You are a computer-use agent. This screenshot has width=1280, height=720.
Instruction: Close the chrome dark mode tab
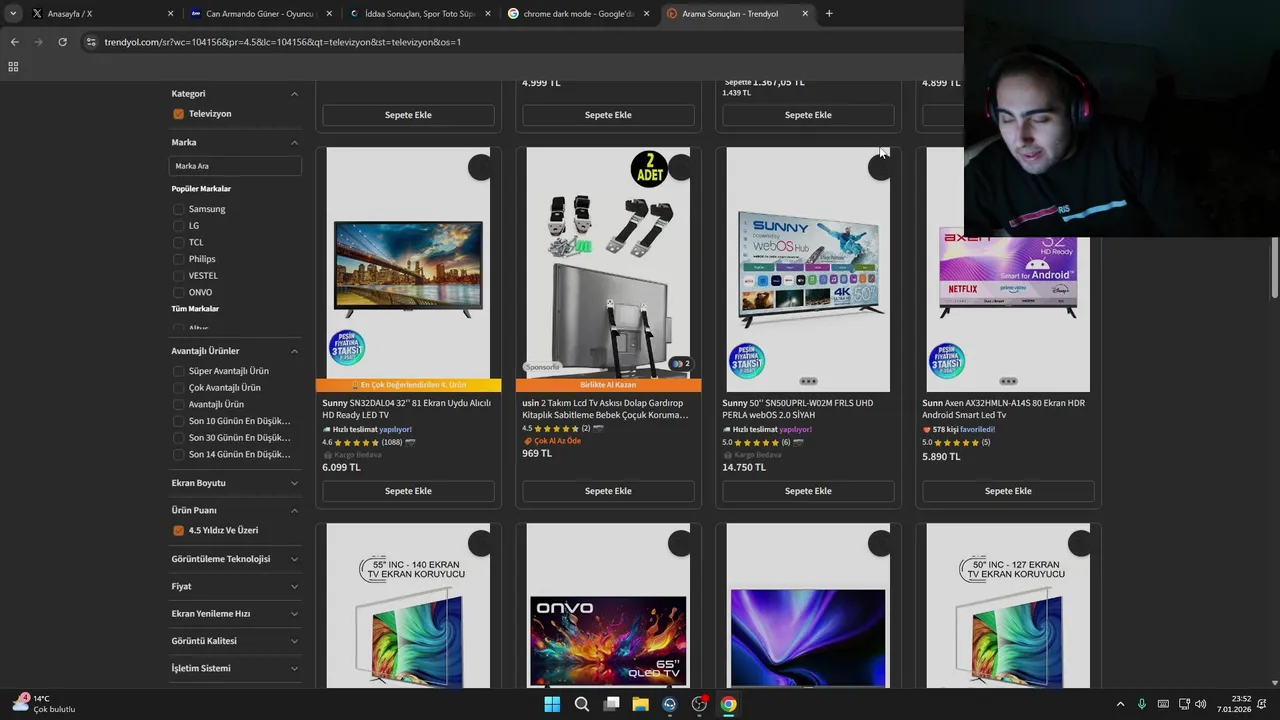646,14
